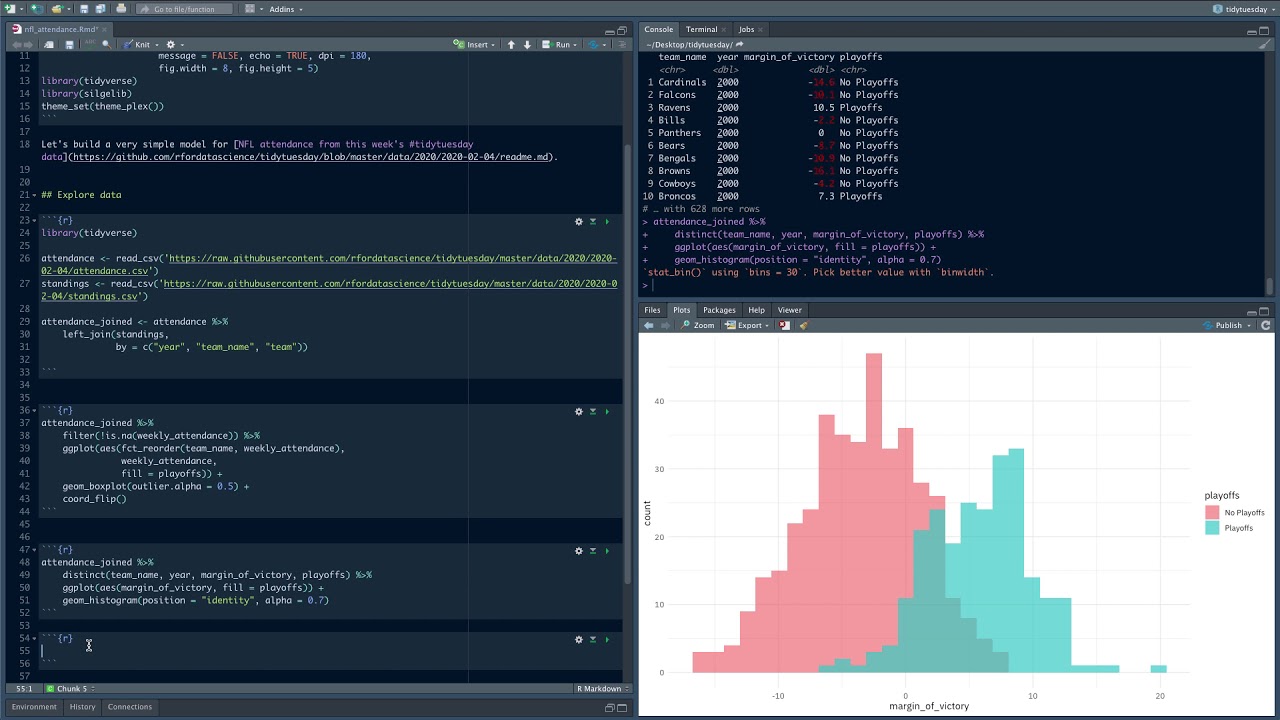
Task: Click the next plot arrow
Action: point(664,325)
